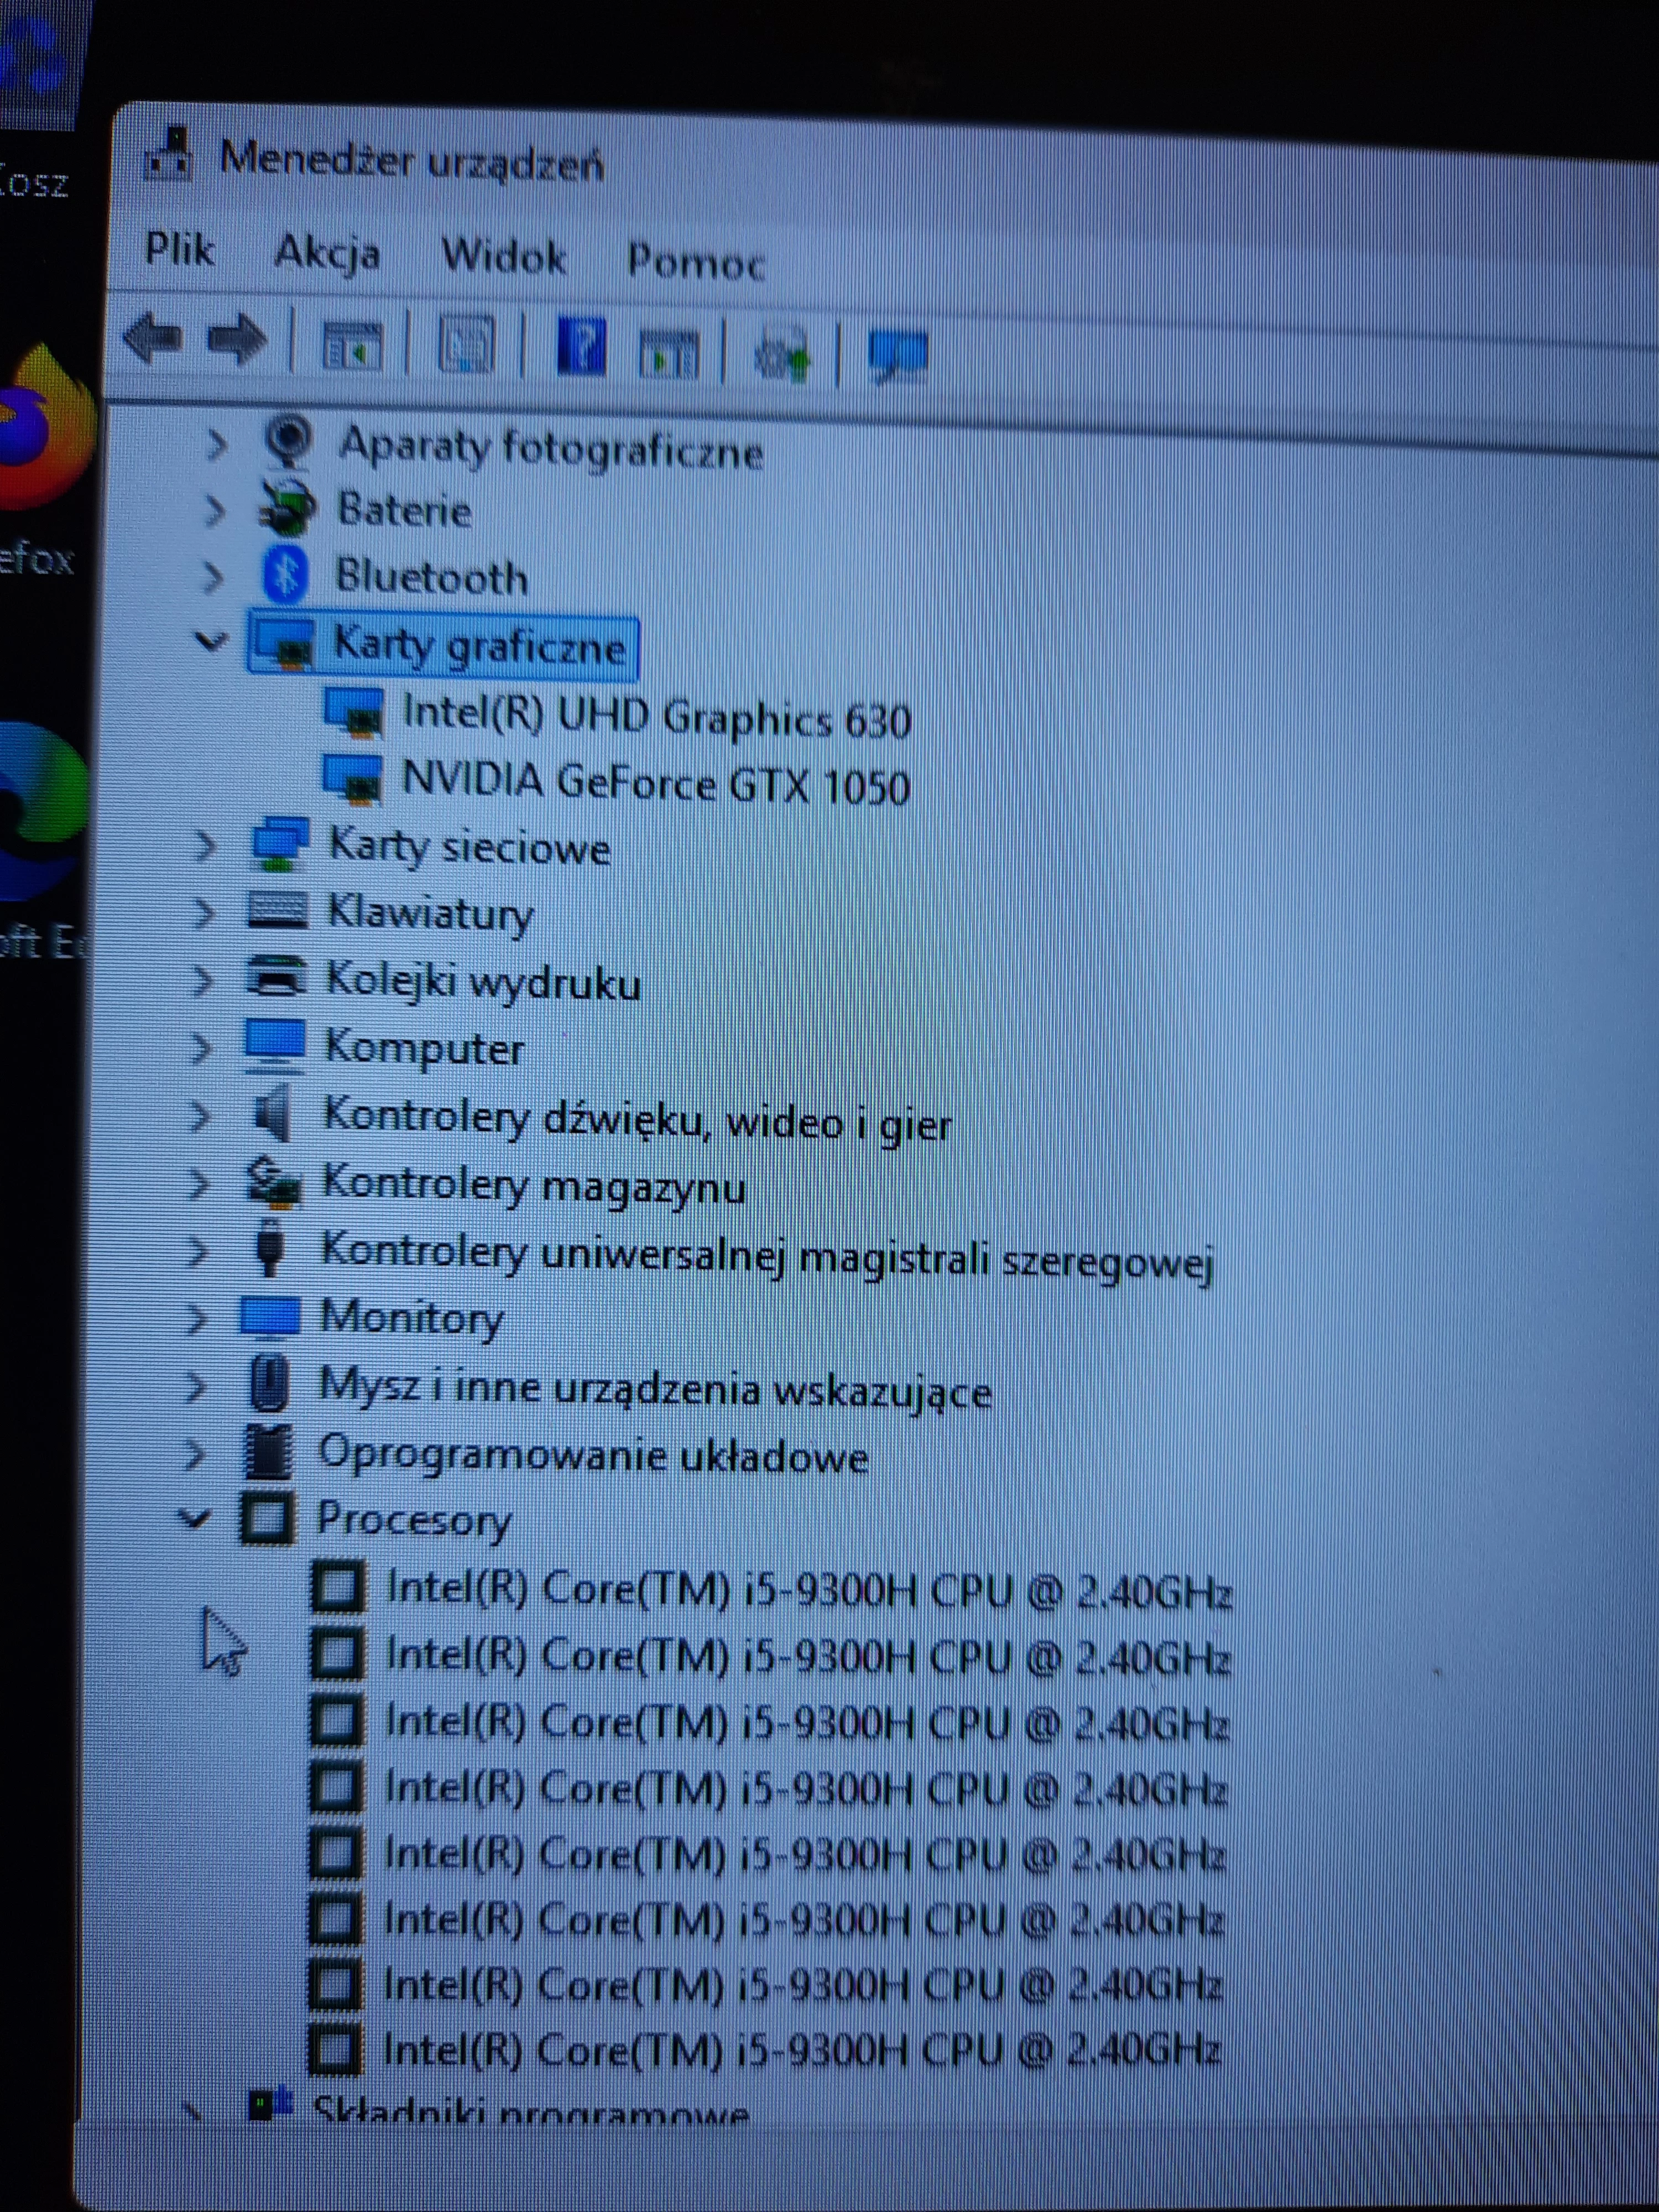The image size is (1659, 2212).
Task: Select the Kontrolery magazynu label
Action: pyautogui.click(x=533, y=1186)
